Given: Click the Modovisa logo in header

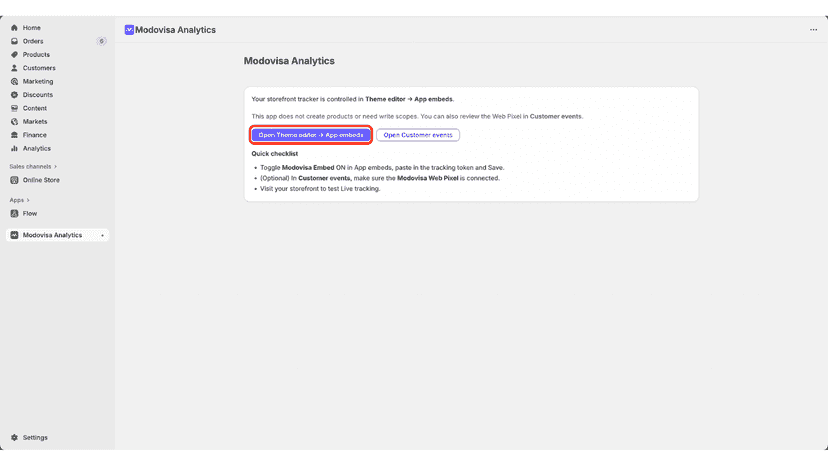Looking at the screenshot, I should click(x=129, y=30).
